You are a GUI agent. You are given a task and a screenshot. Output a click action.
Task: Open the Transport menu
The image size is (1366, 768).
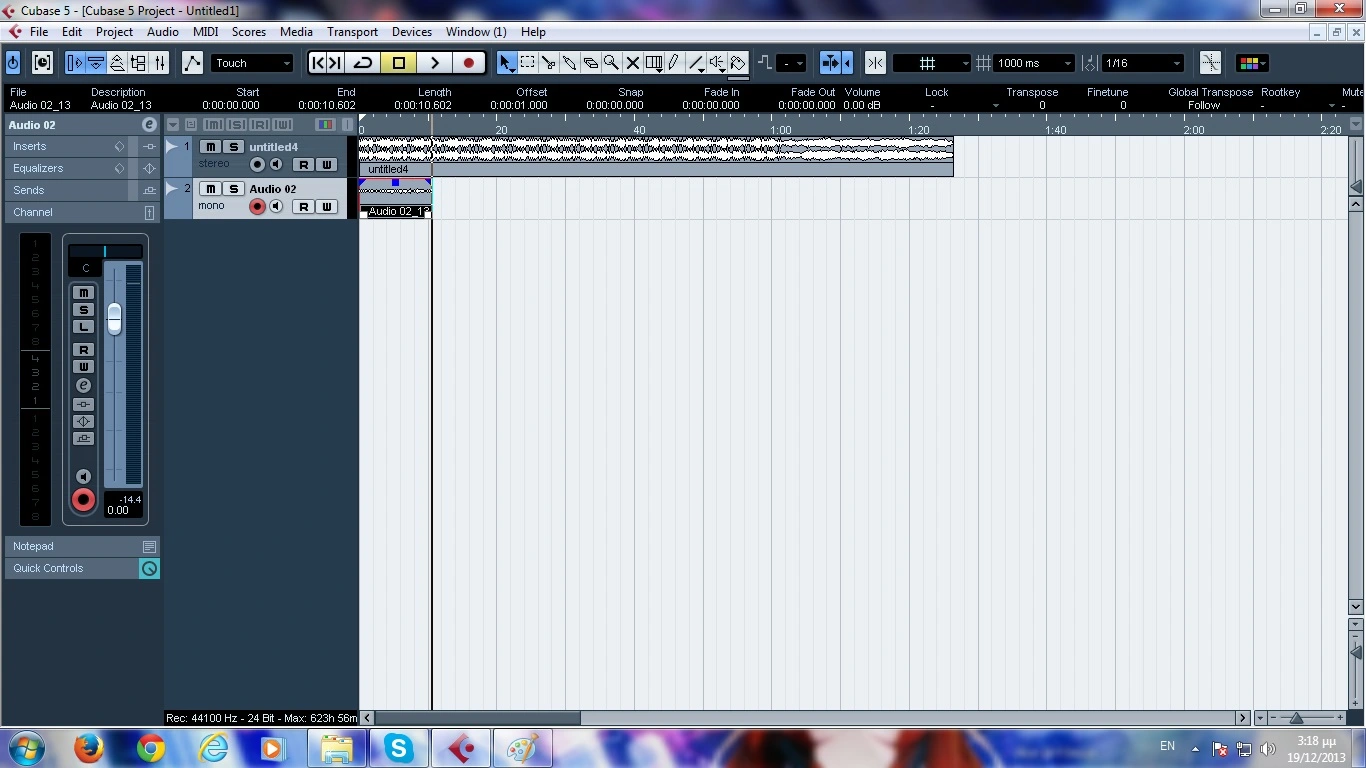click(352, 32)
